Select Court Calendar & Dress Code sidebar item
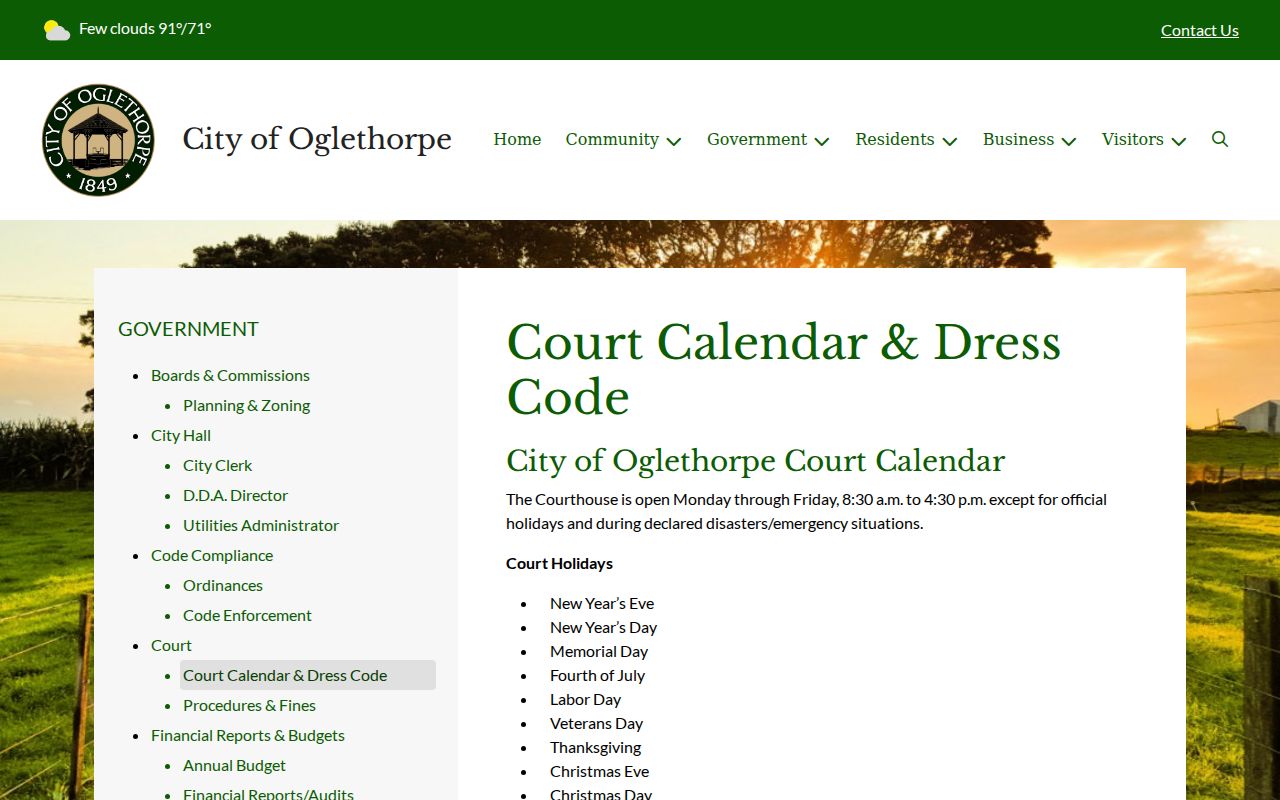1280x800 pixels. [x=308, y=675]
